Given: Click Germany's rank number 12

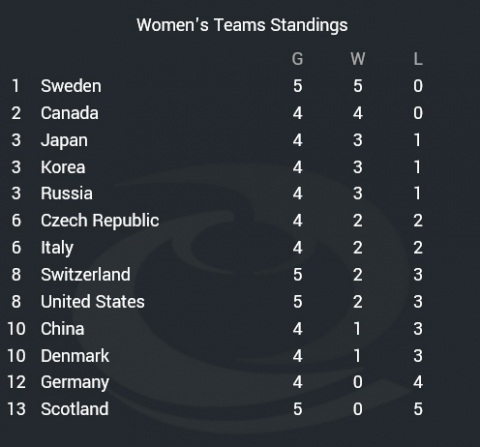Looking at the screenshot, I should [x=16, y=382].
